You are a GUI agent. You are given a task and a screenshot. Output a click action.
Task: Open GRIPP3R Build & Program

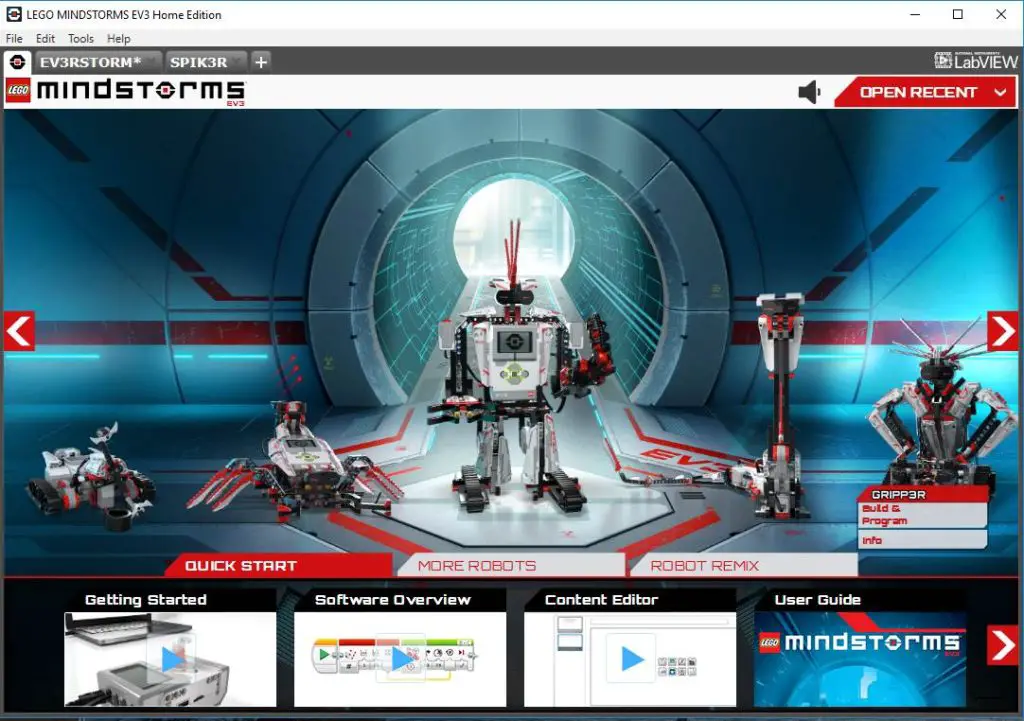(x=922, y=515)
